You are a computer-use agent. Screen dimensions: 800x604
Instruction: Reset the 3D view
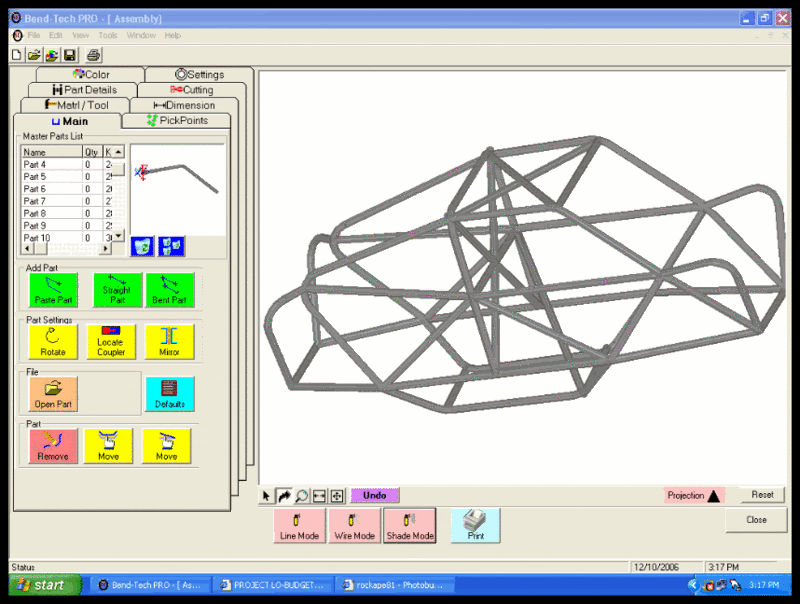[762, 494]
